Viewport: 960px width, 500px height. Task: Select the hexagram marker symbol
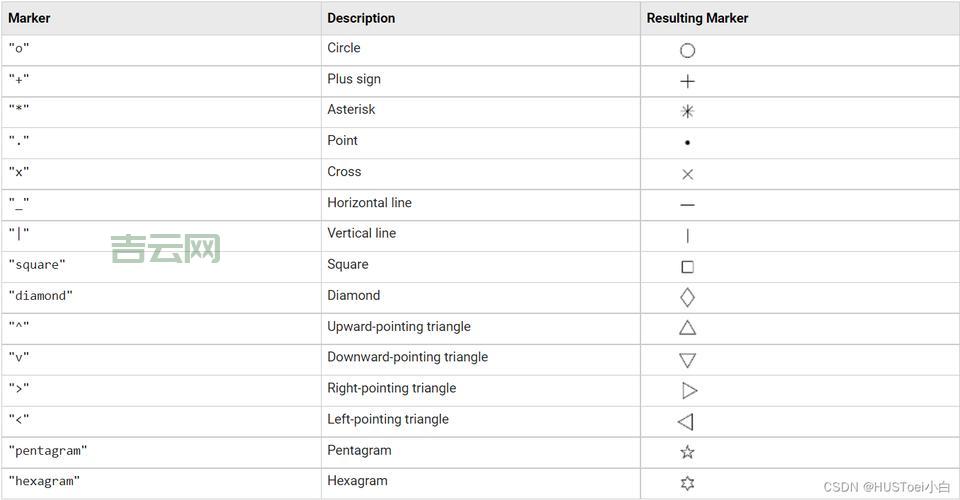click(687, 483)
